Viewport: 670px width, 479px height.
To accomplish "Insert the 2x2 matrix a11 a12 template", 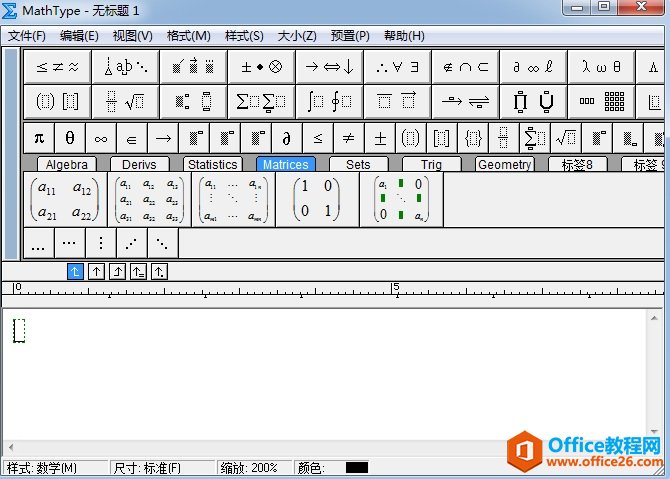I will pos(65,199).
